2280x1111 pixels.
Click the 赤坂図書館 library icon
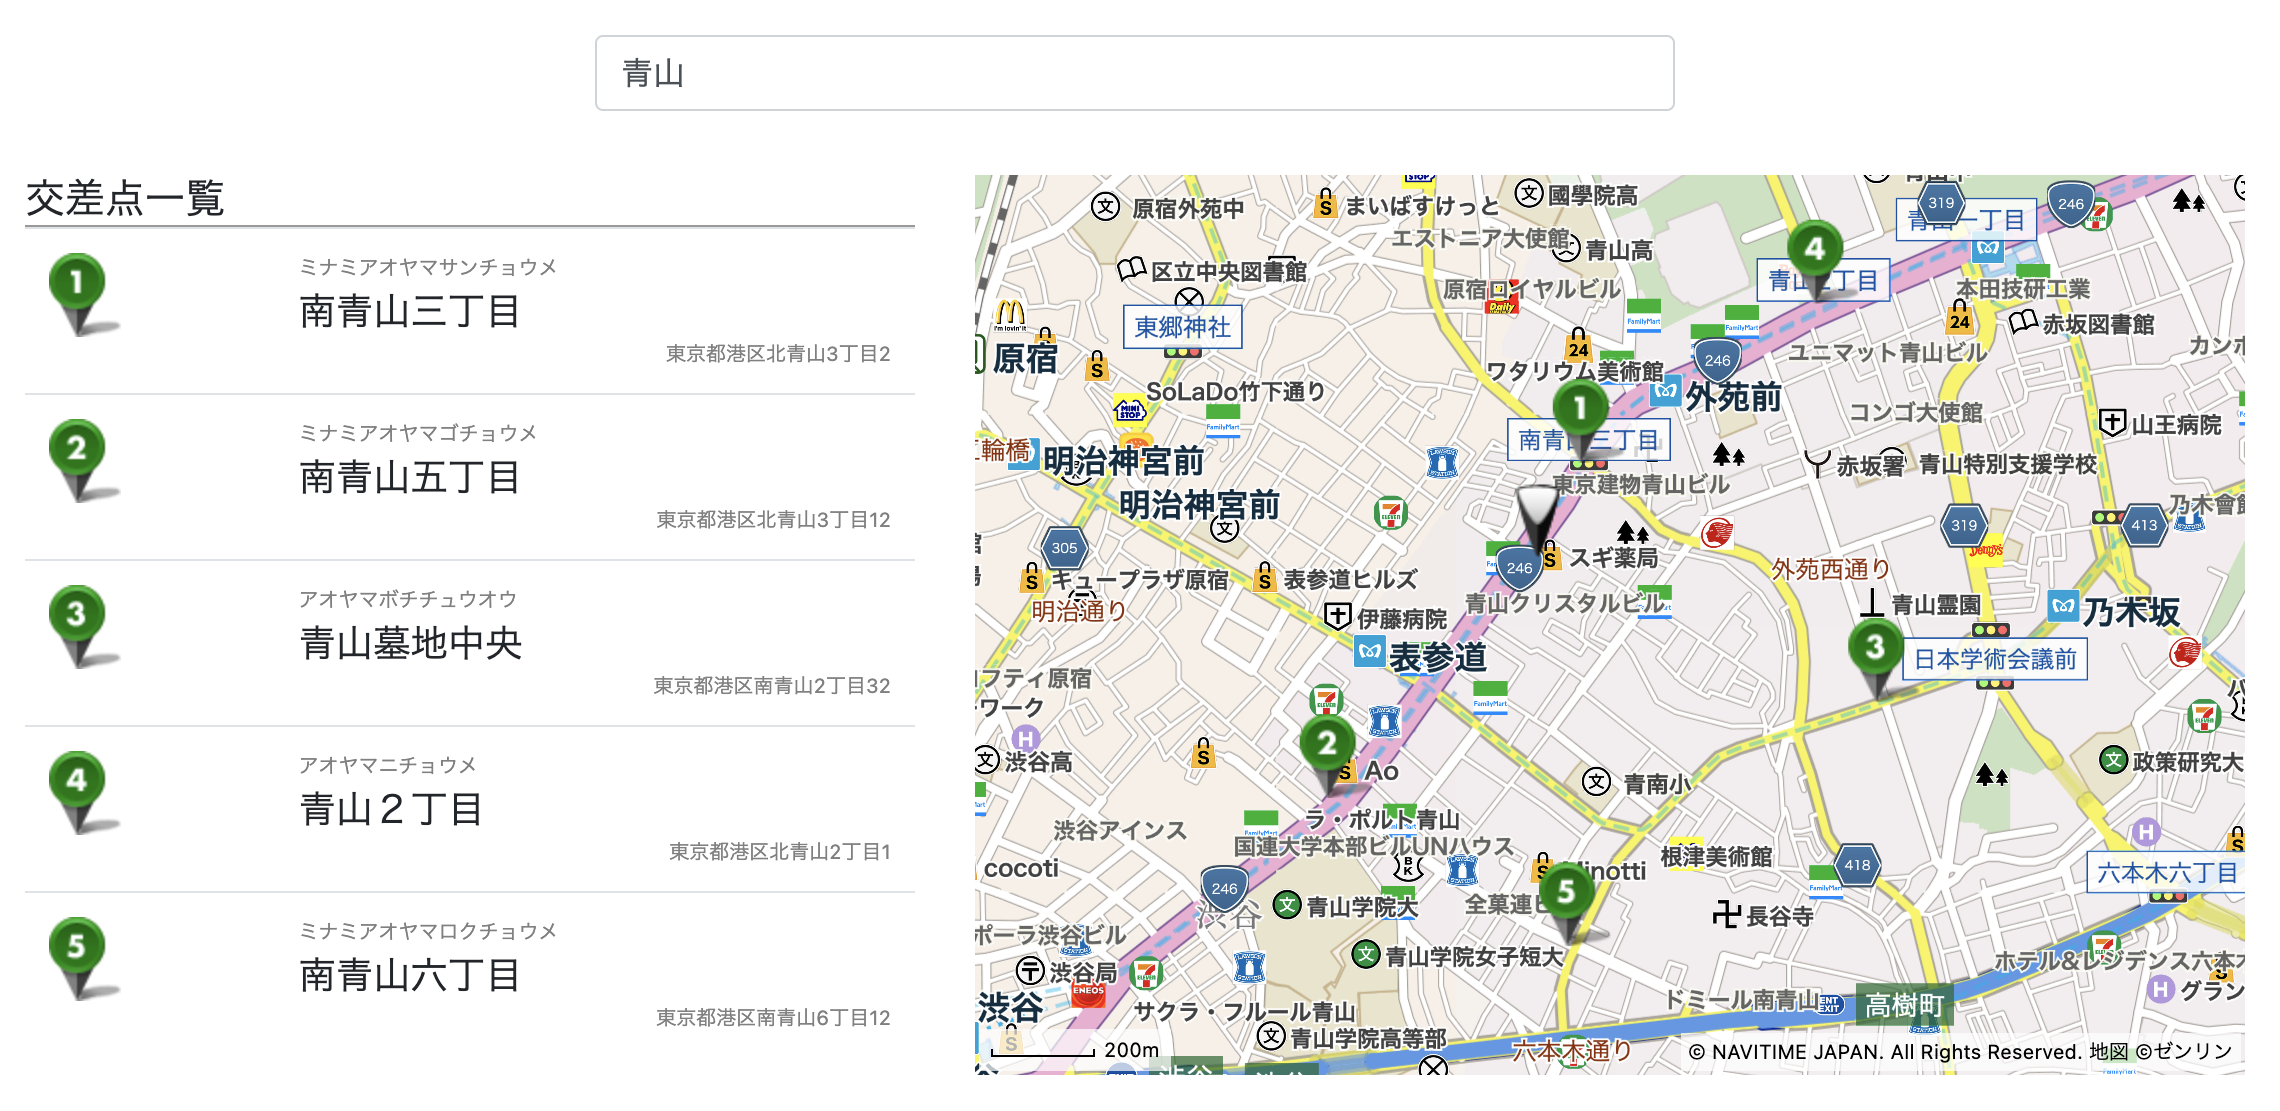coord(2023,322)
